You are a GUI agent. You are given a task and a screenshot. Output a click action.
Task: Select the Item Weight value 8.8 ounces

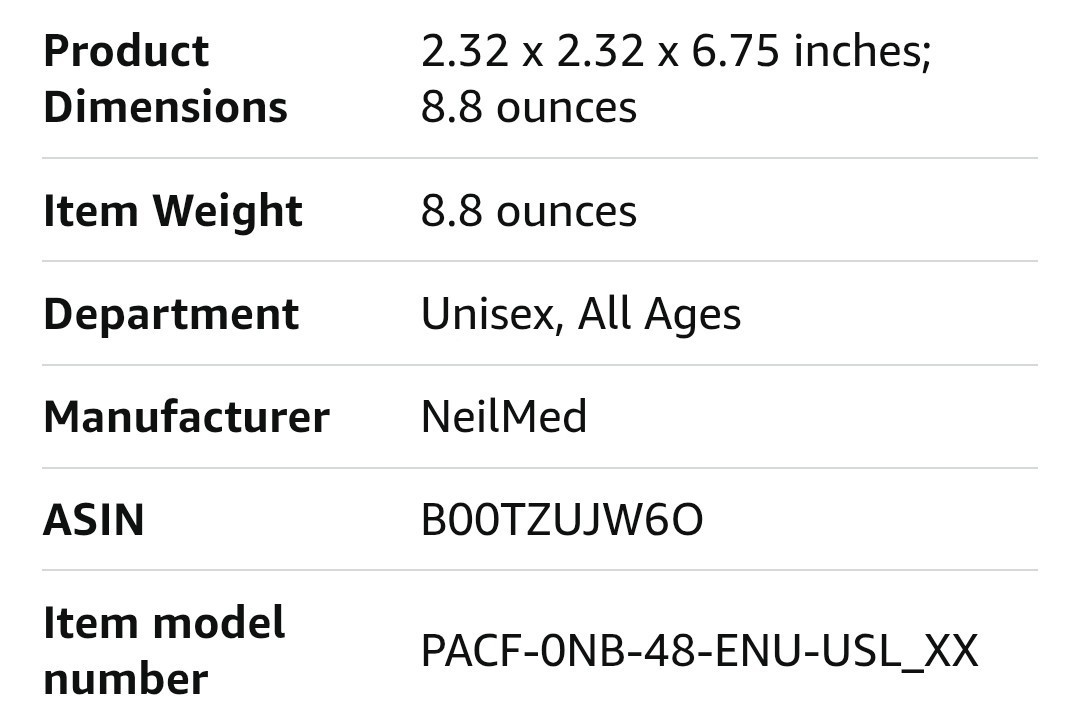click(529, 211)
